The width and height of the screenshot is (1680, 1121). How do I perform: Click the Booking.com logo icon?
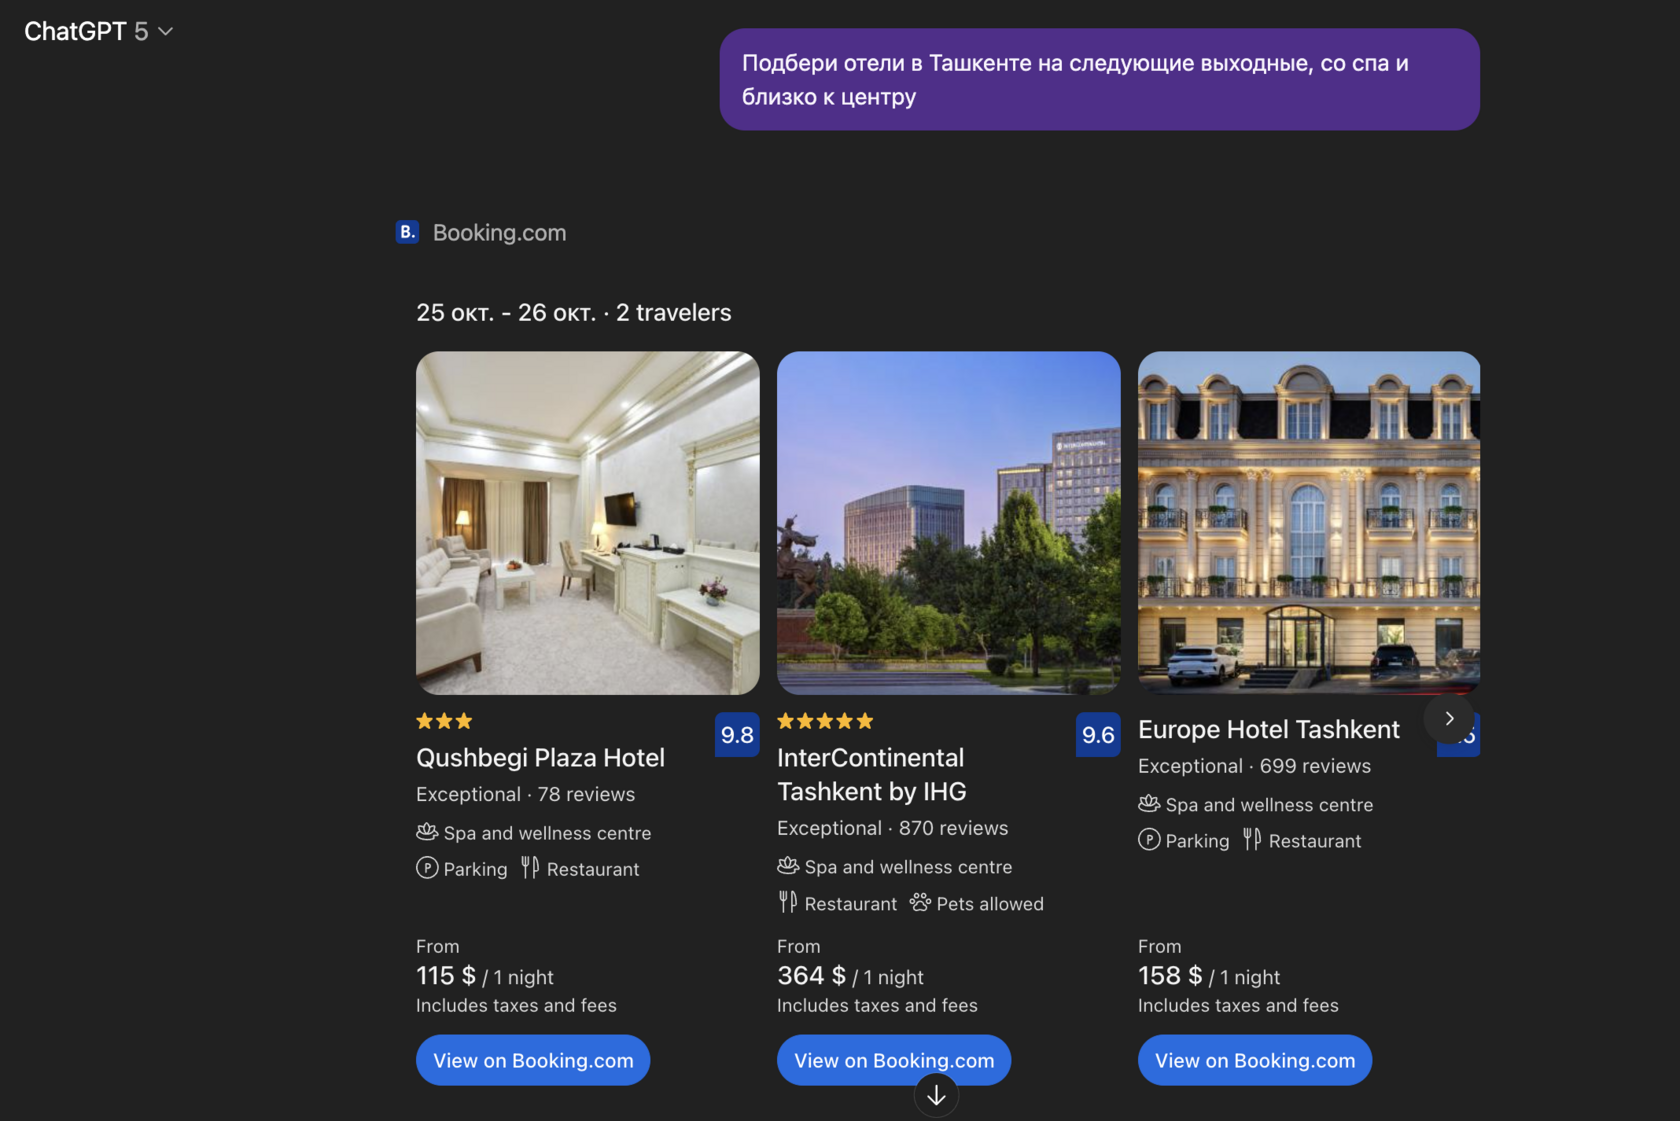(407, 232)
